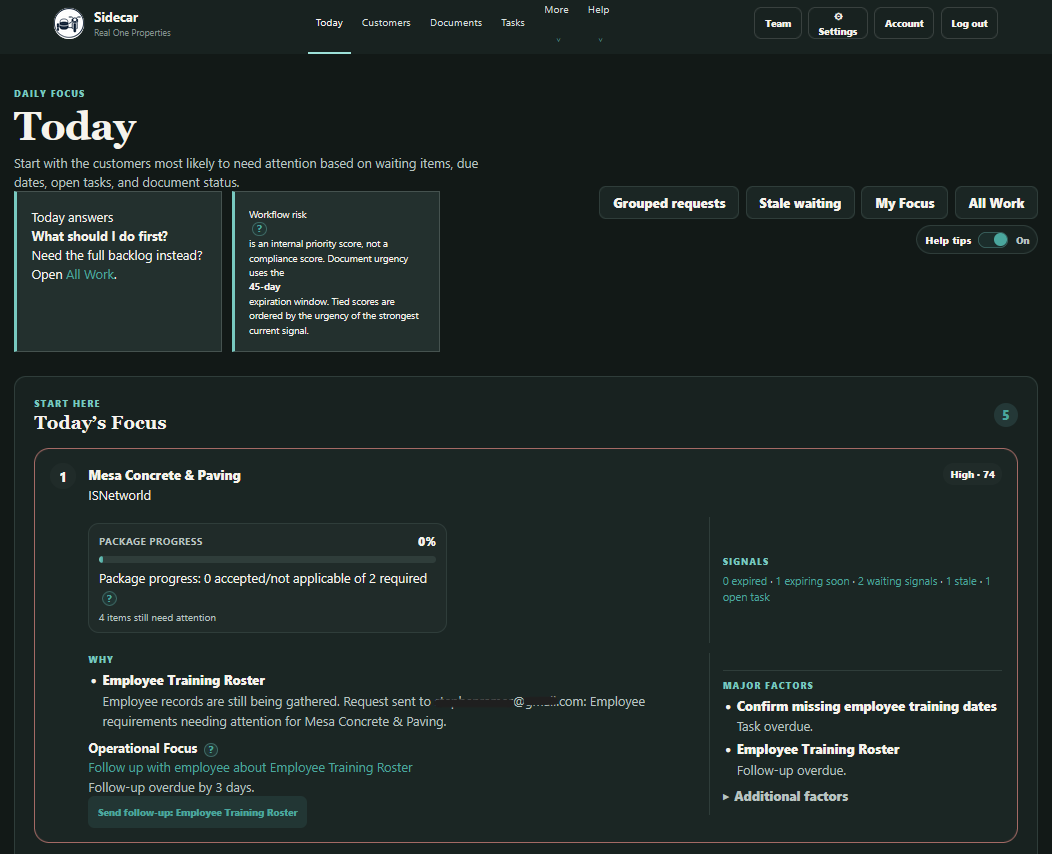The image size is (1052, 854).
Task: Open the follow up with employee link
Action: click(250, 767)
